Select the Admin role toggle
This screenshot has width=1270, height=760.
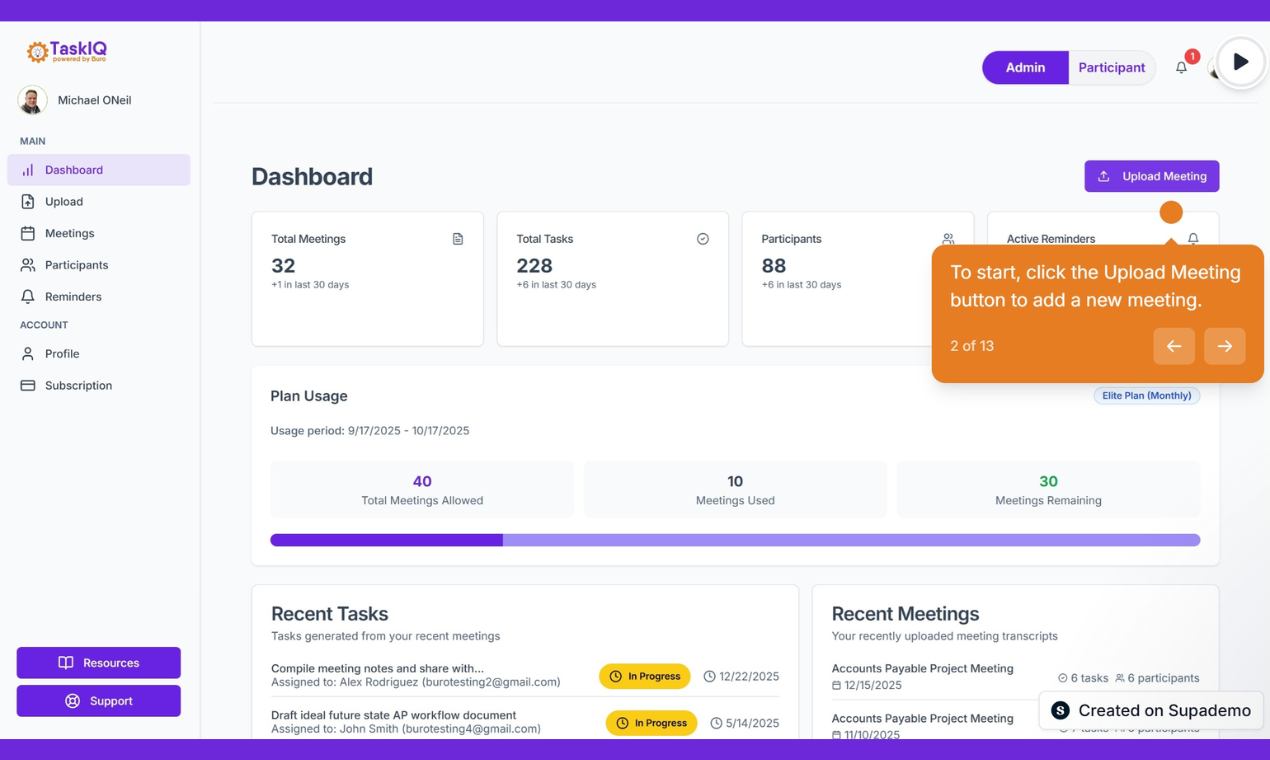pyautogui.click(x=1025, y=67)
